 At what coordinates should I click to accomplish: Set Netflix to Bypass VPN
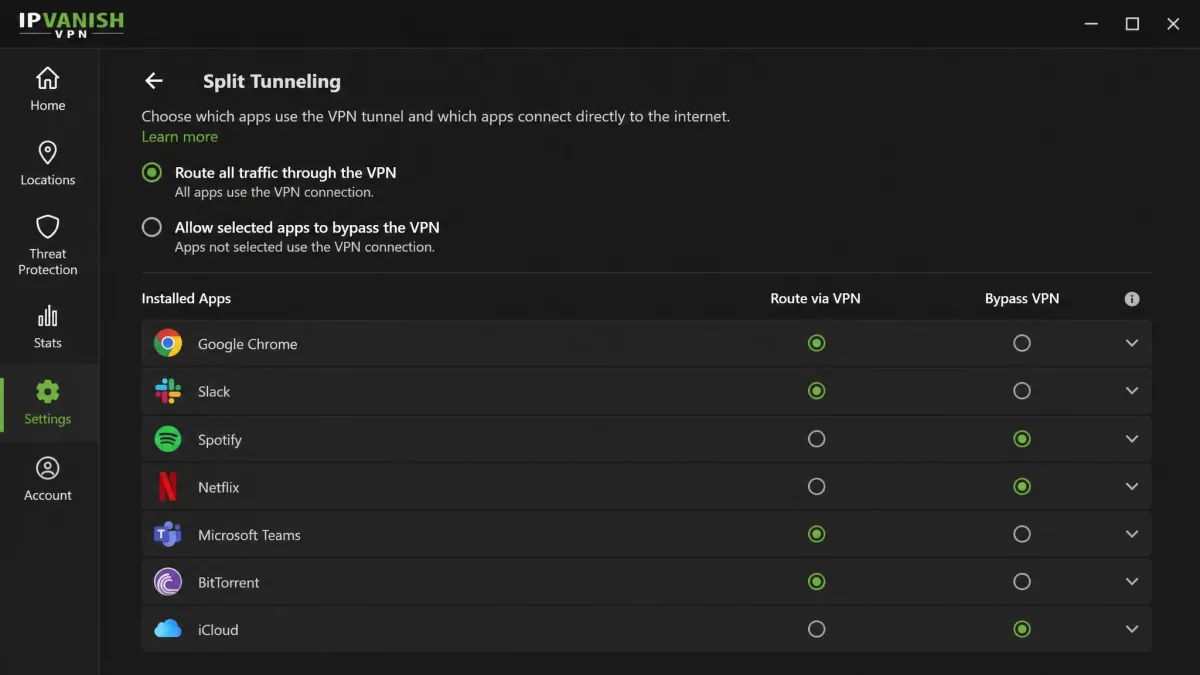click(x=1022, y=487)
